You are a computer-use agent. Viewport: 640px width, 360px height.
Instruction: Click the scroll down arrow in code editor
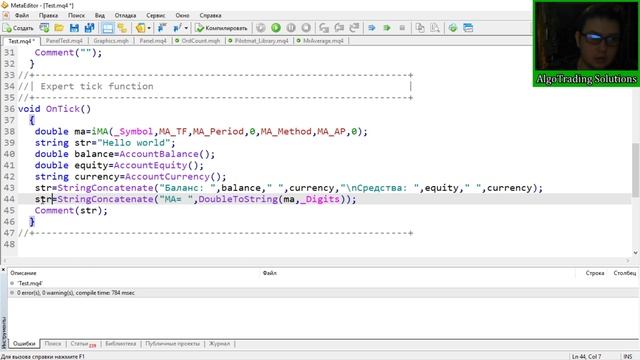[636, 253]
